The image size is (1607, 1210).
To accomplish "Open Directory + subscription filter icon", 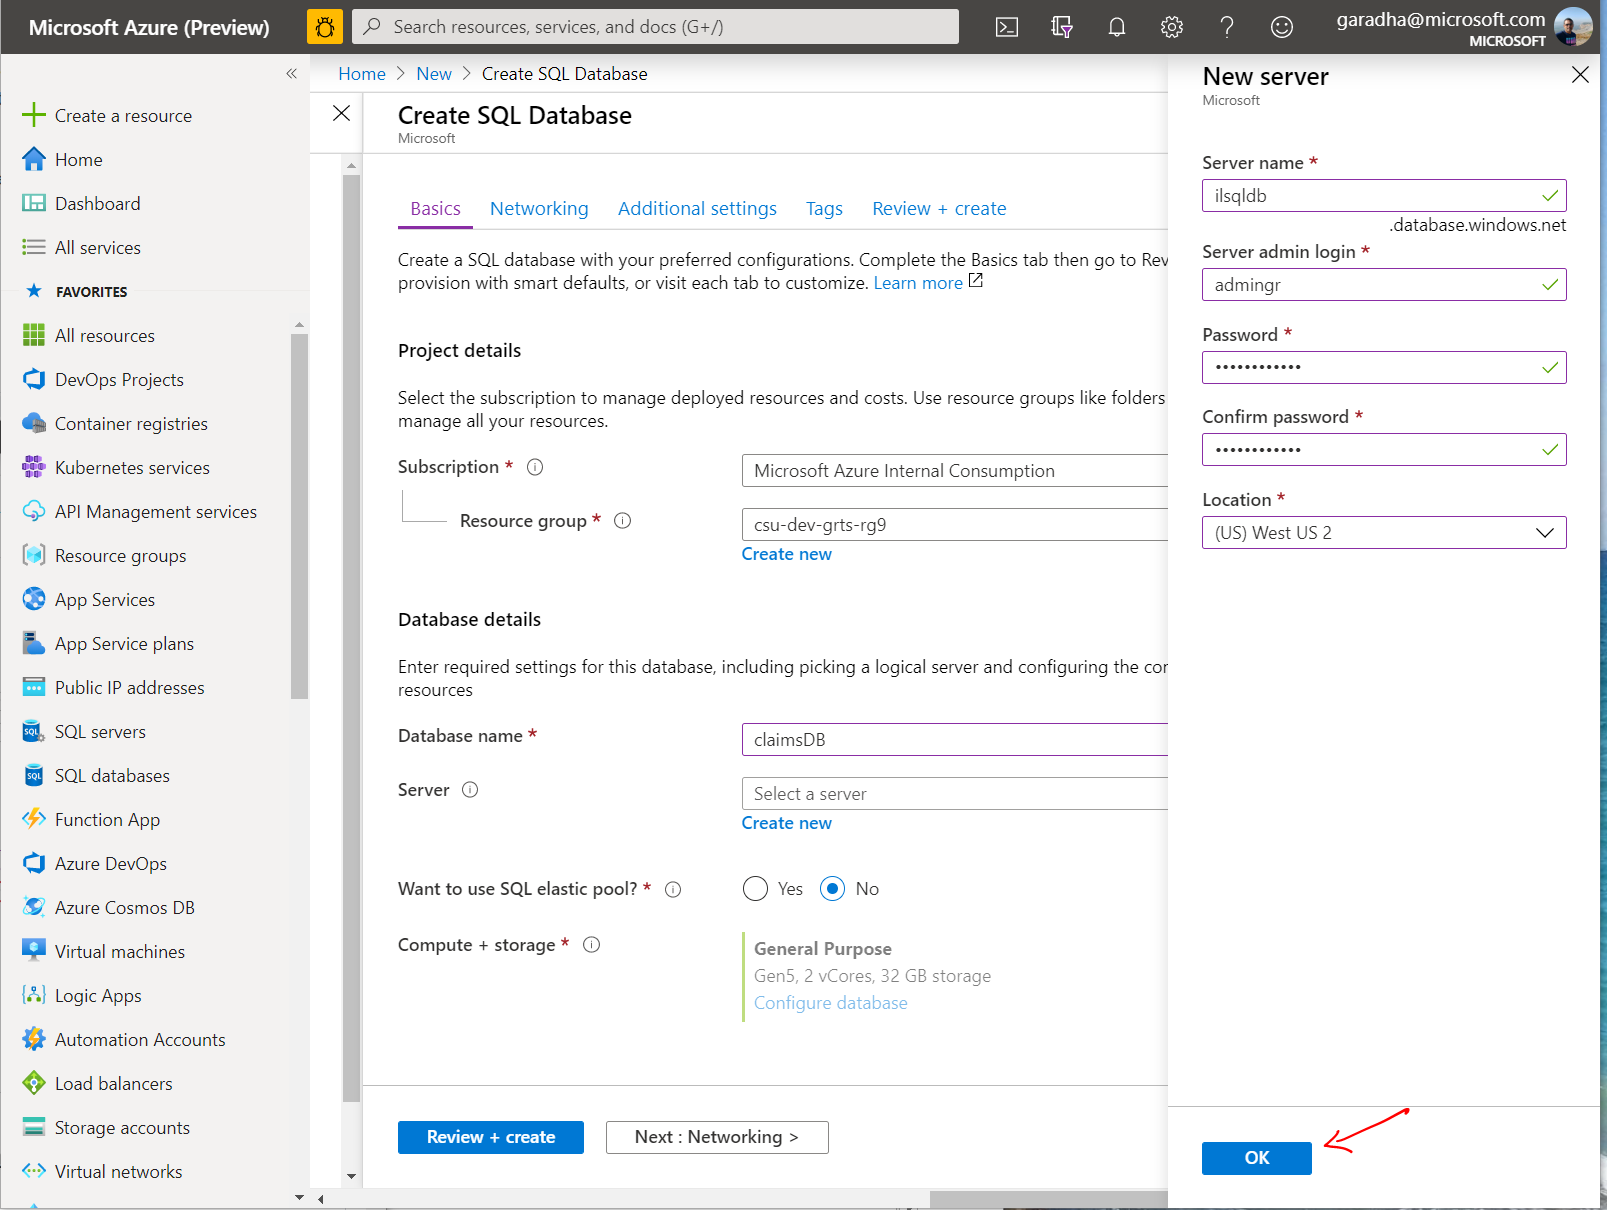I will pyautogui.click(x=1062, y=27).
